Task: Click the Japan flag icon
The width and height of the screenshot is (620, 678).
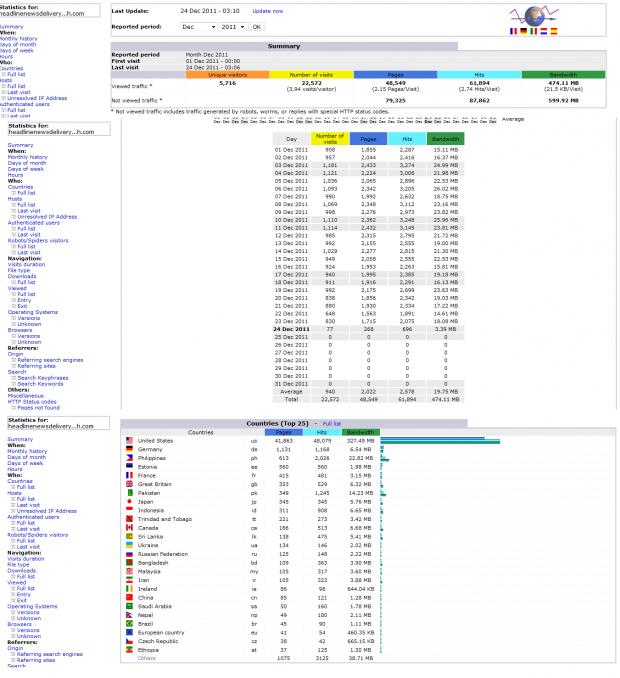Action: 129,501
